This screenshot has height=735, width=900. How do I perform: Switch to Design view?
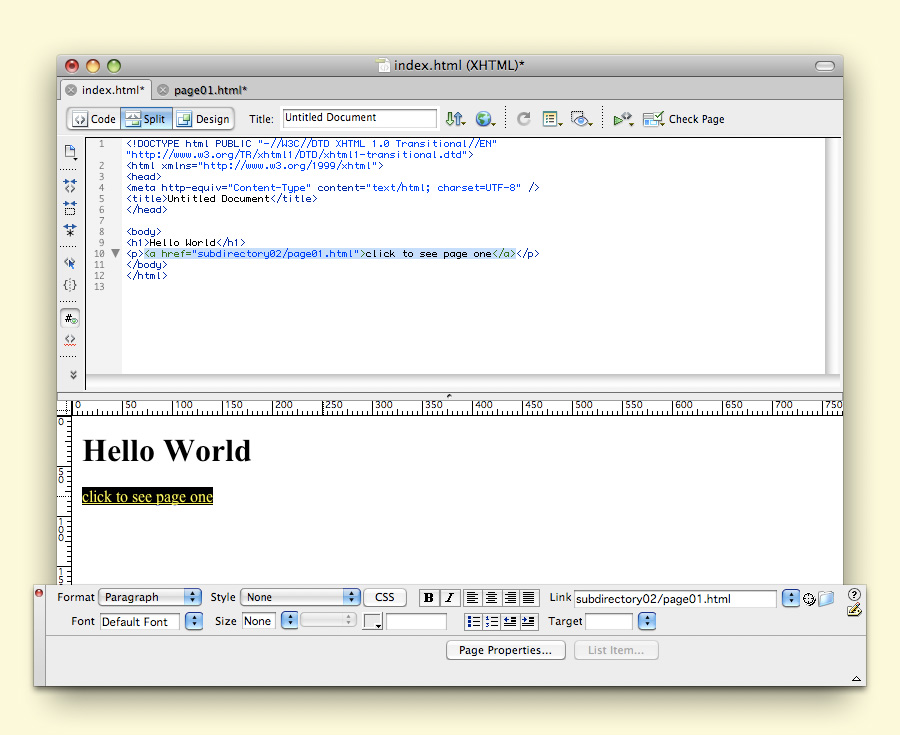(x=203, y=119)
